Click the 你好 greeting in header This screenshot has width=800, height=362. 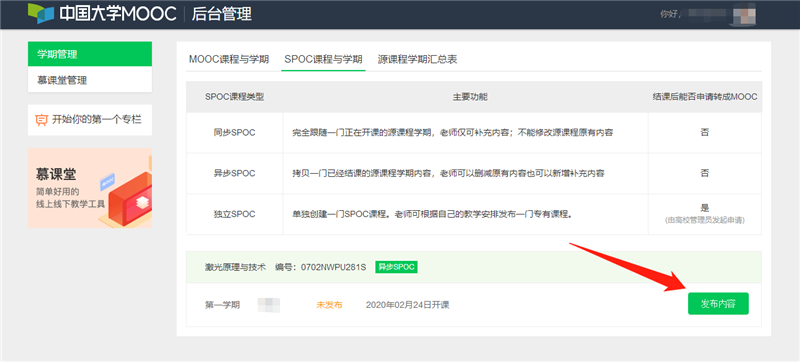pyautogui.click(x=669, y=14)
